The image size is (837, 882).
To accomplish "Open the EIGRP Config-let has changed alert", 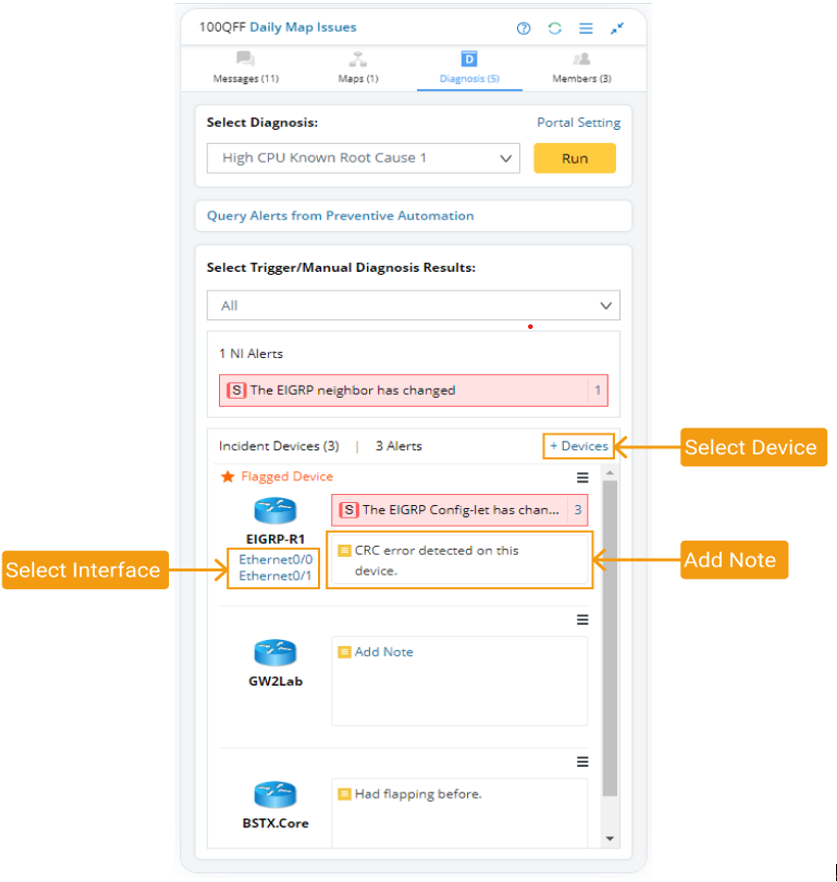I will (x=460, y=510).
